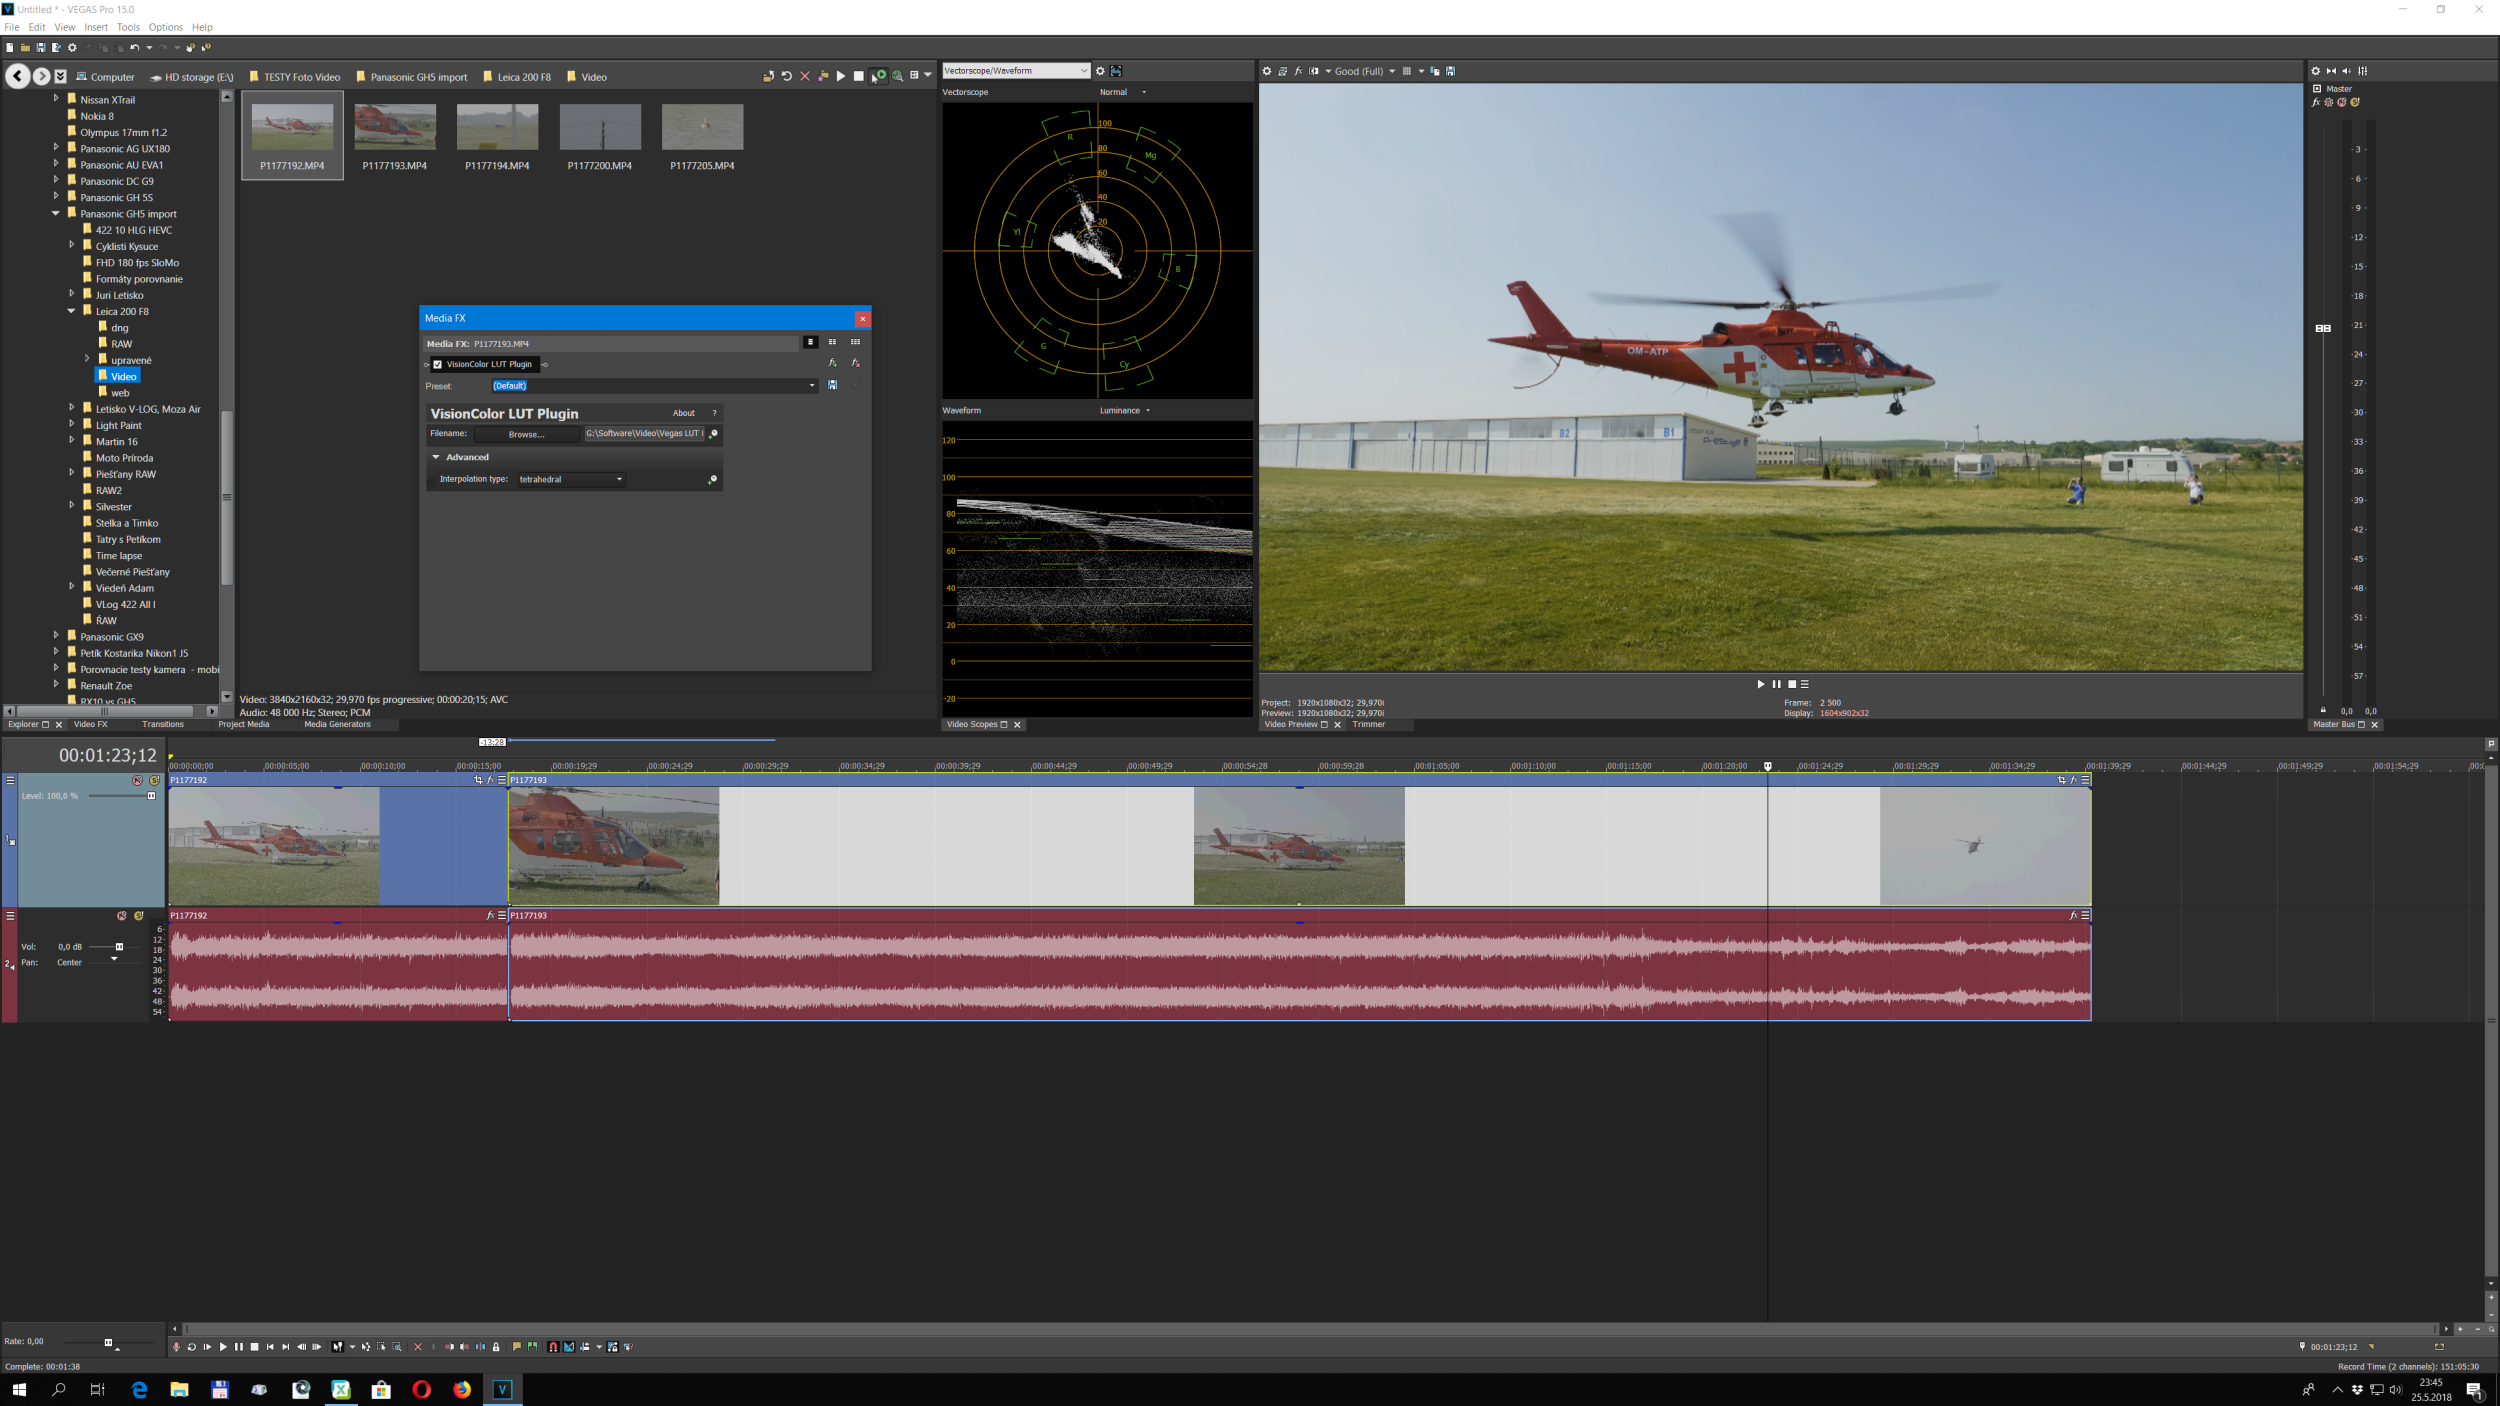Open the Vectorscope/Waveform scope dropdown
Screen dimensions: 2500x1406
click(1083, 71)
